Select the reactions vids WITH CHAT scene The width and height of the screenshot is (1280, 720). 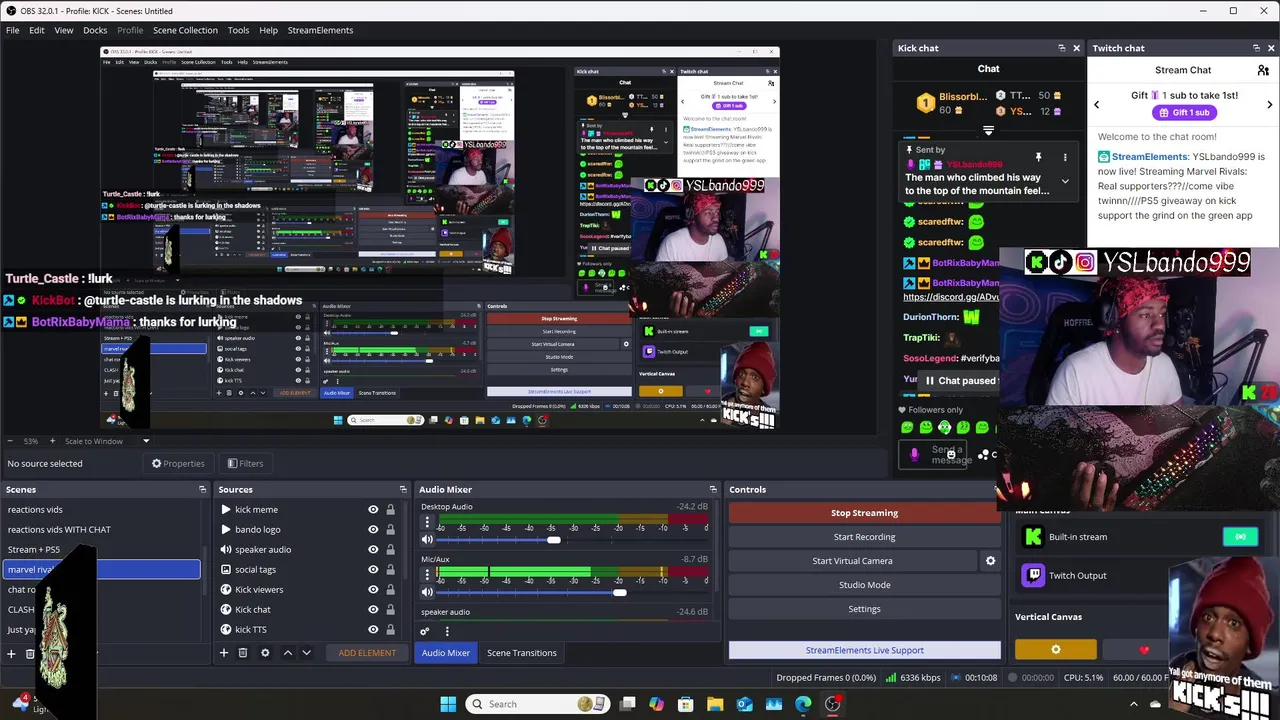[x=59, y=530]
